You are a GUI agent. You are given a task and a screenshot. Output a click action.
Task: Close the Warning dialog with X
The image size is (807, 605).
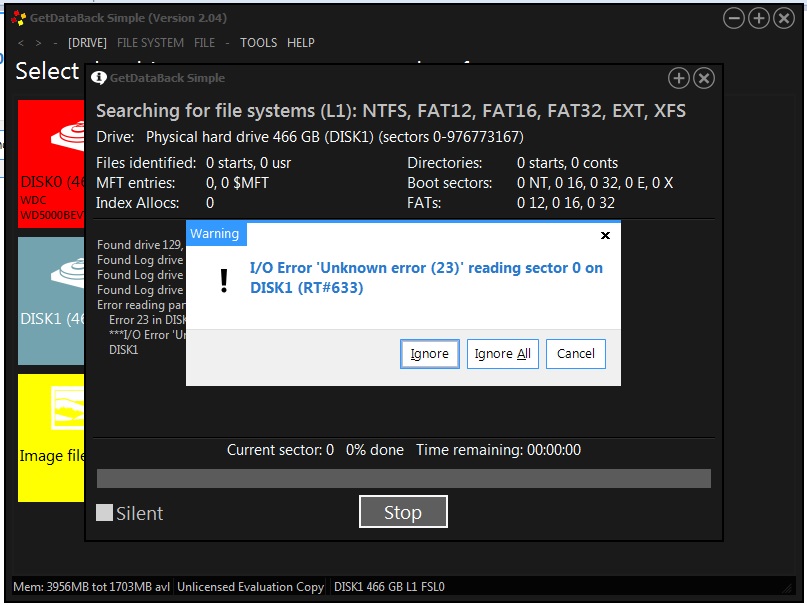point(605,235)
